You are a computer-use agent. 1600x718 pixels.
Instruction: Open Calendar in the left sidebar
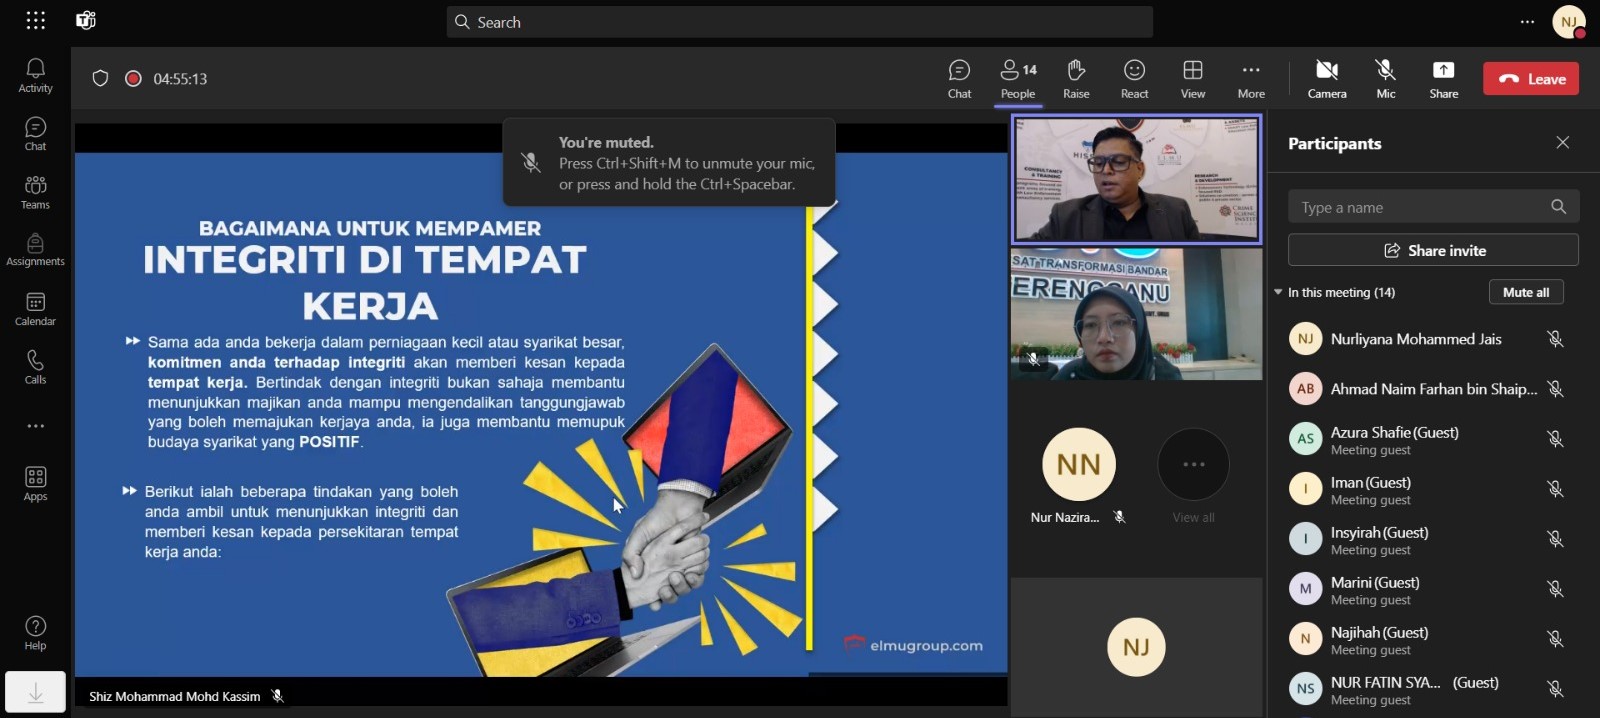coord(35,309)
